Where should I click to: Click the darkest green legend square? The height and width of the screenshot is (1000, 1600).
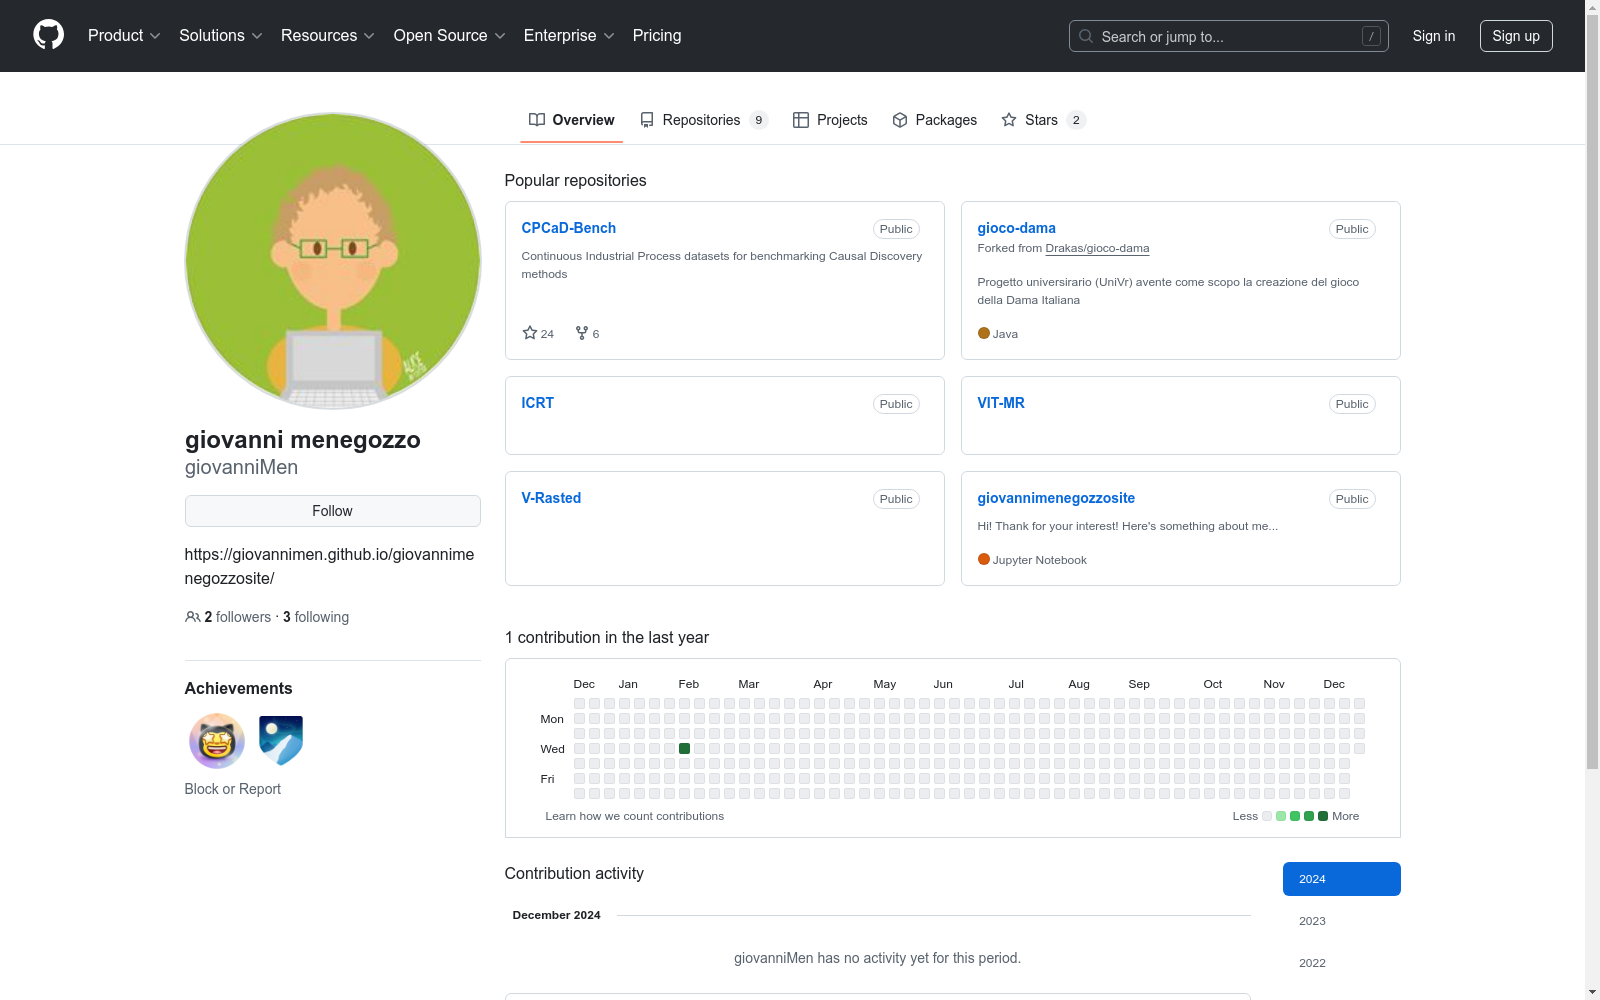[x=1323, y=816]
